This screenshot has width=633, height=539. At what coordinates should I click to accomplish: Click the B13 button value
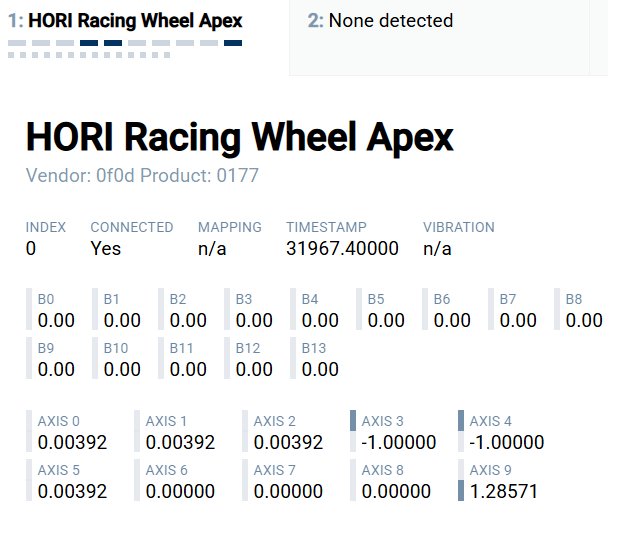pyautogui.click(x=320, y=369)
